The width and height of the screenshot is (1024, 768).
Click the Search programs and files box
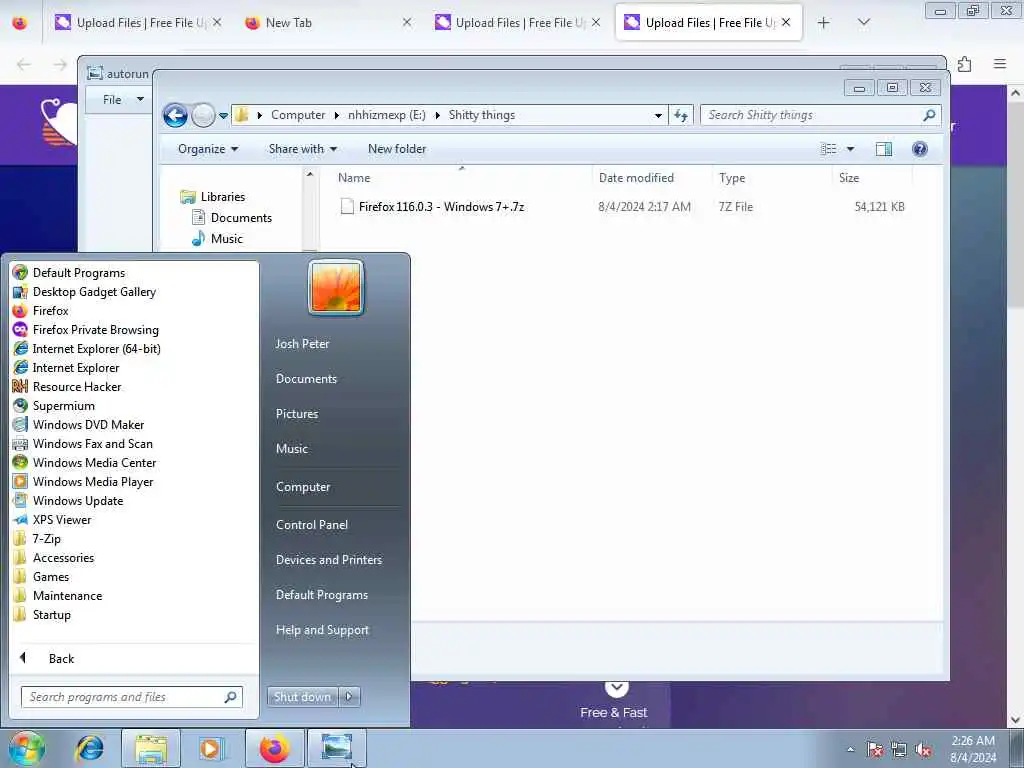(131, 697)
